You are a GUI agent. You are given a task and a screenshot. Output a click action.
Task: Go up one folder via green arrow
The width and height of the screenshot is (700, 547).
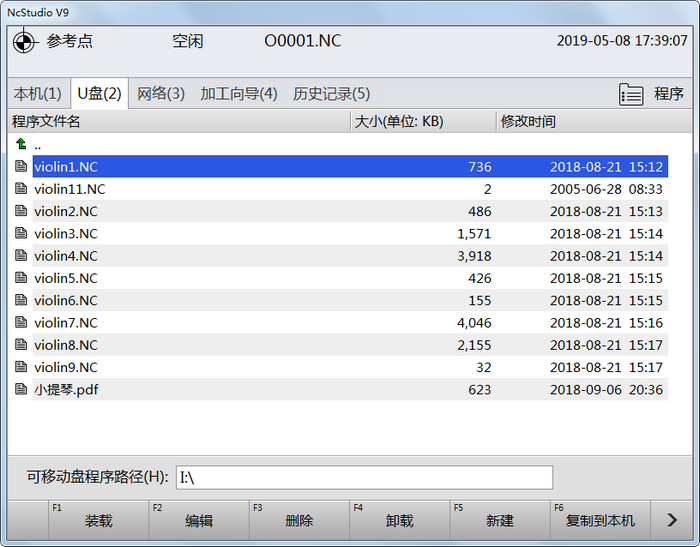21,144
